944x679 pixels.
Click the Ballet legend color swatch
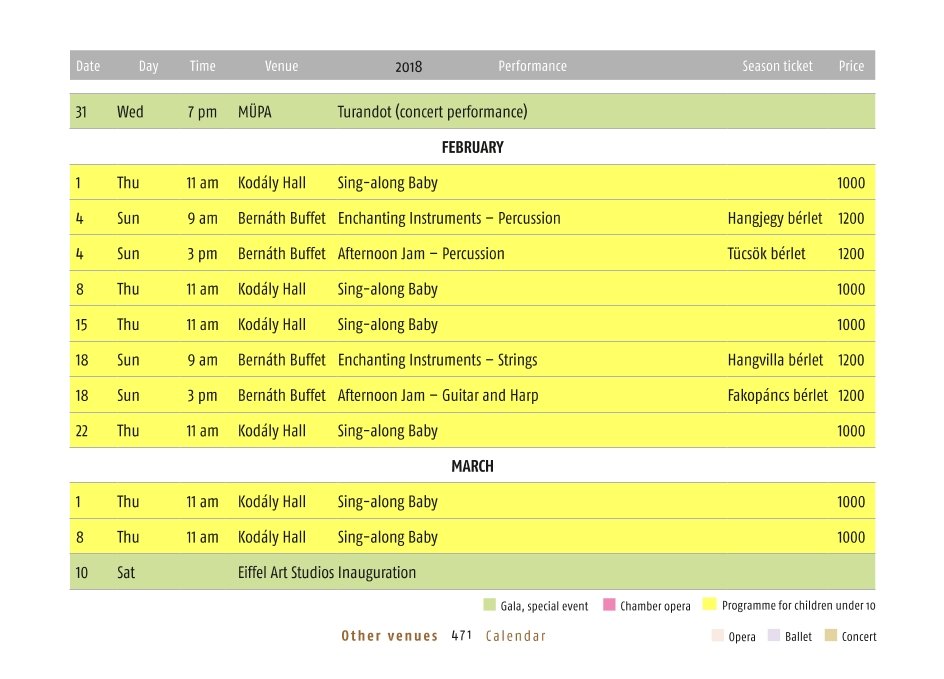point(774,636)
